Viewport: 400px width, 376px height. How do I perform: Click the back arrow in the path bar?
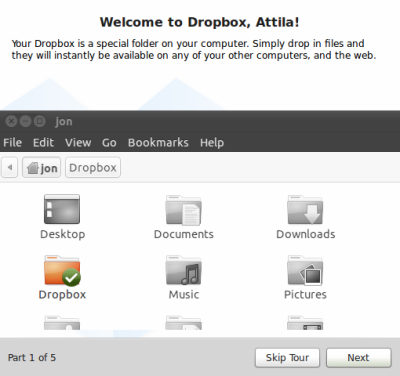coord(10,167)
